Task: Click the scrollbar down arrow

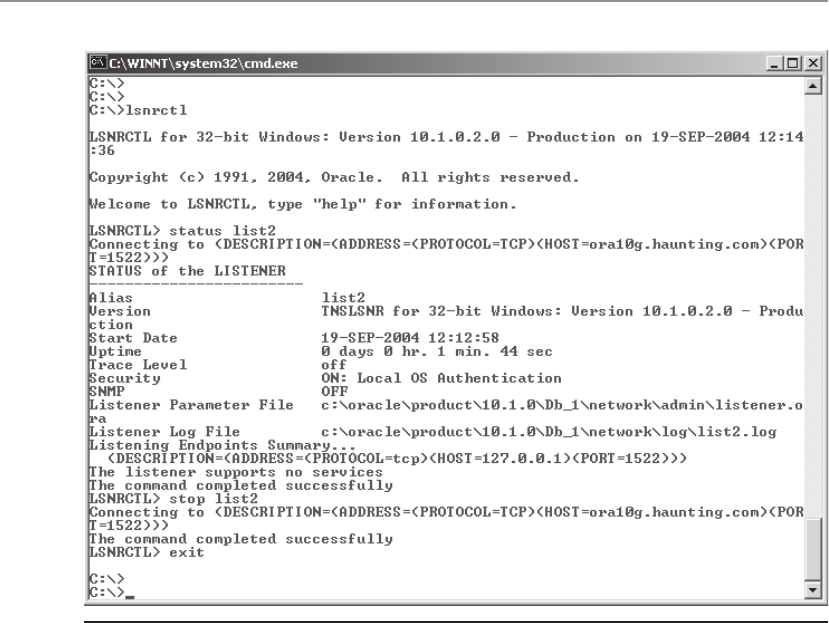Action: click(813, 590)
